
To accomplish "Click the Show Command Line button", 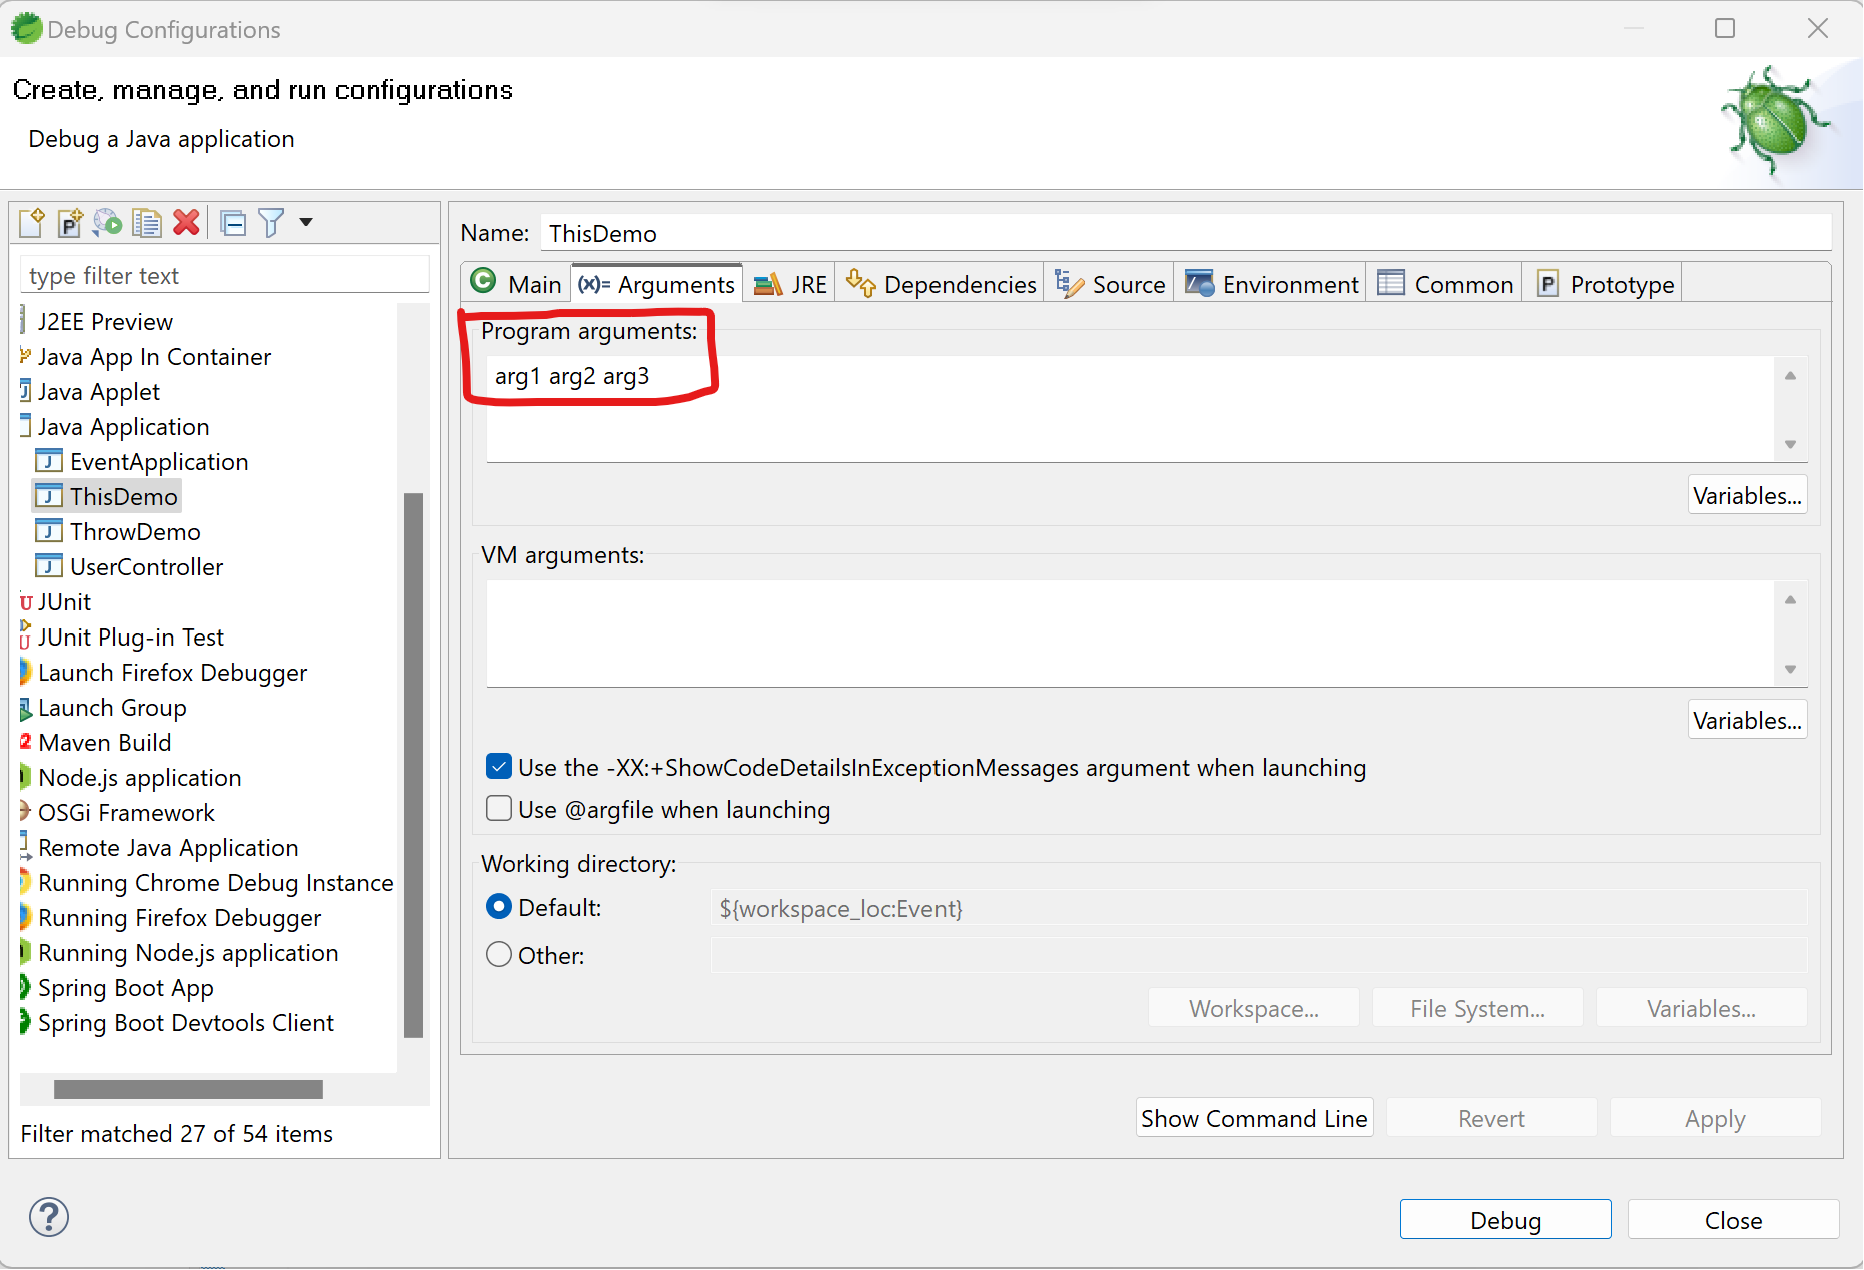I will pyautogui.click(x=1254, y=1118).
